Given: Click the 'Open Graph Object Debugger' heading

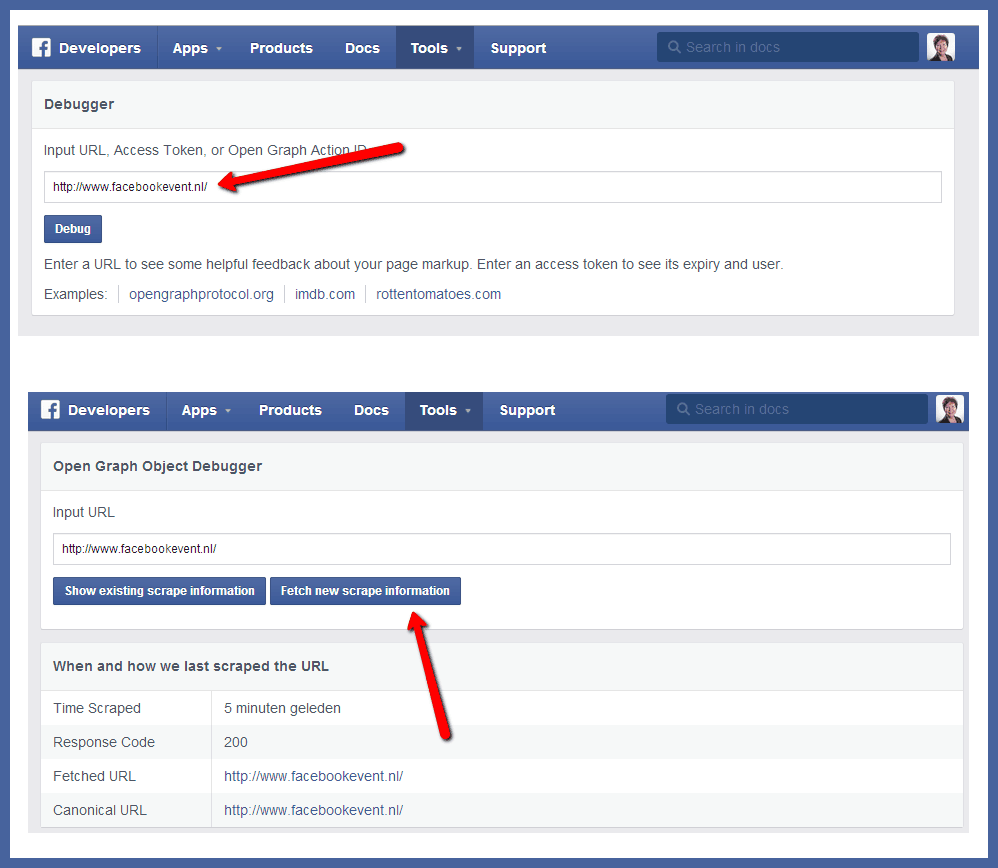Looking at the screenshot, I should point(157,466).
